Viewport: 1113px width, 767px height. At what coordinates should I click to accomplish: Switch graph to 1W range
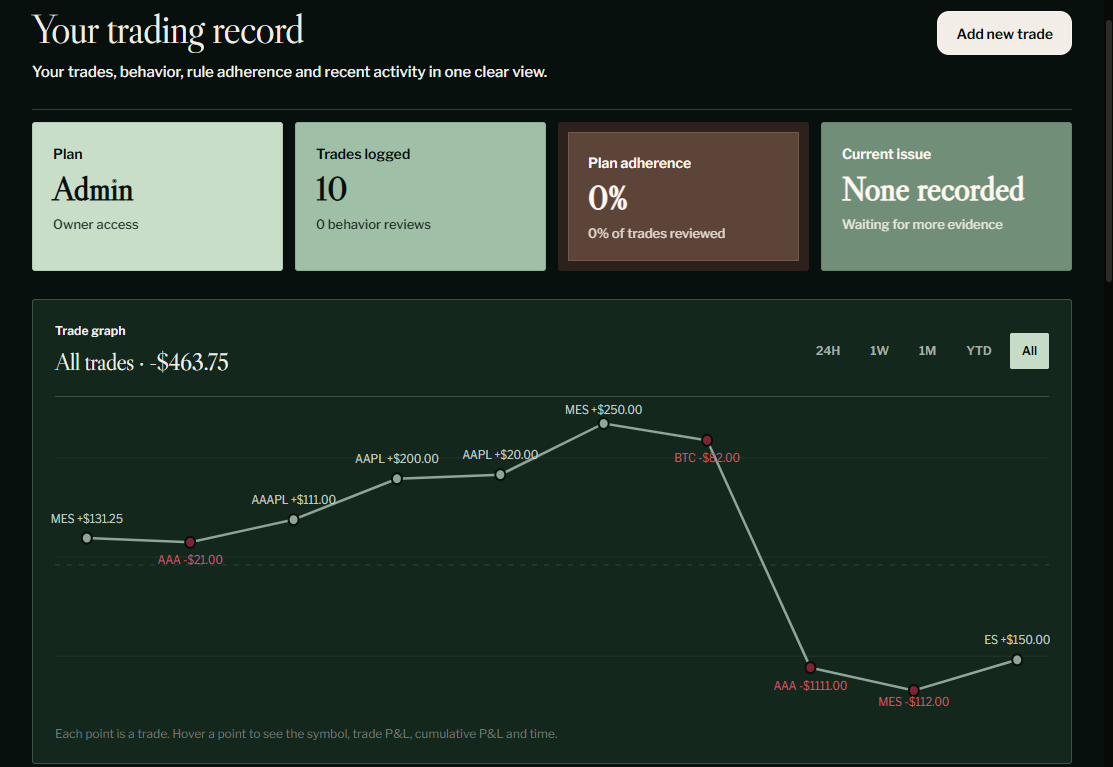[879, 351]
